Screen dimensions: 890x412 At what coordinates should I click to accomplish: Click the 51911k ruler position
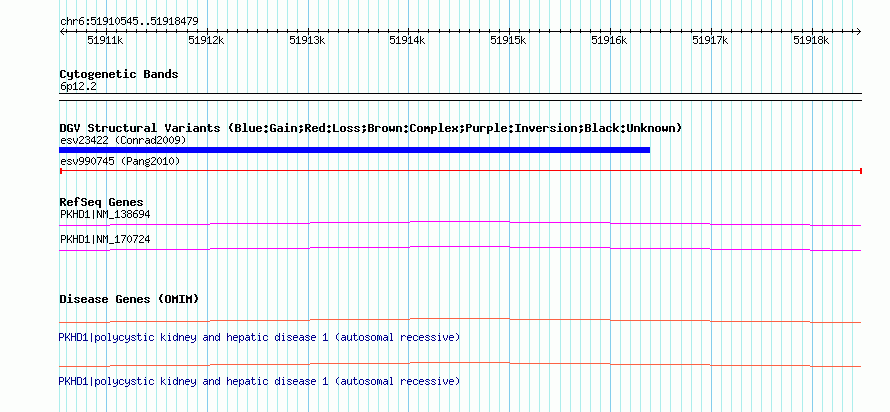pos(106,40)
